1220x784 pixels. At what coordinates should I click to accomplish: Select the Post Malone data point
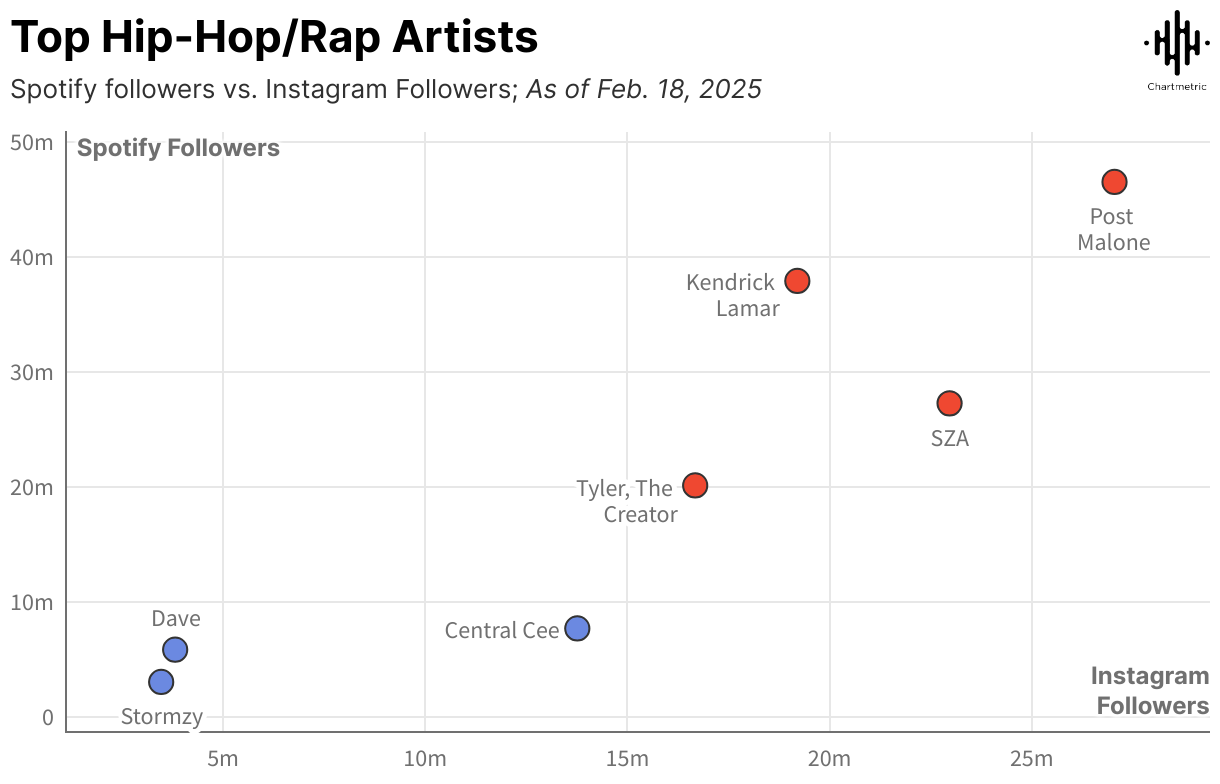(x=1114, y=182)
